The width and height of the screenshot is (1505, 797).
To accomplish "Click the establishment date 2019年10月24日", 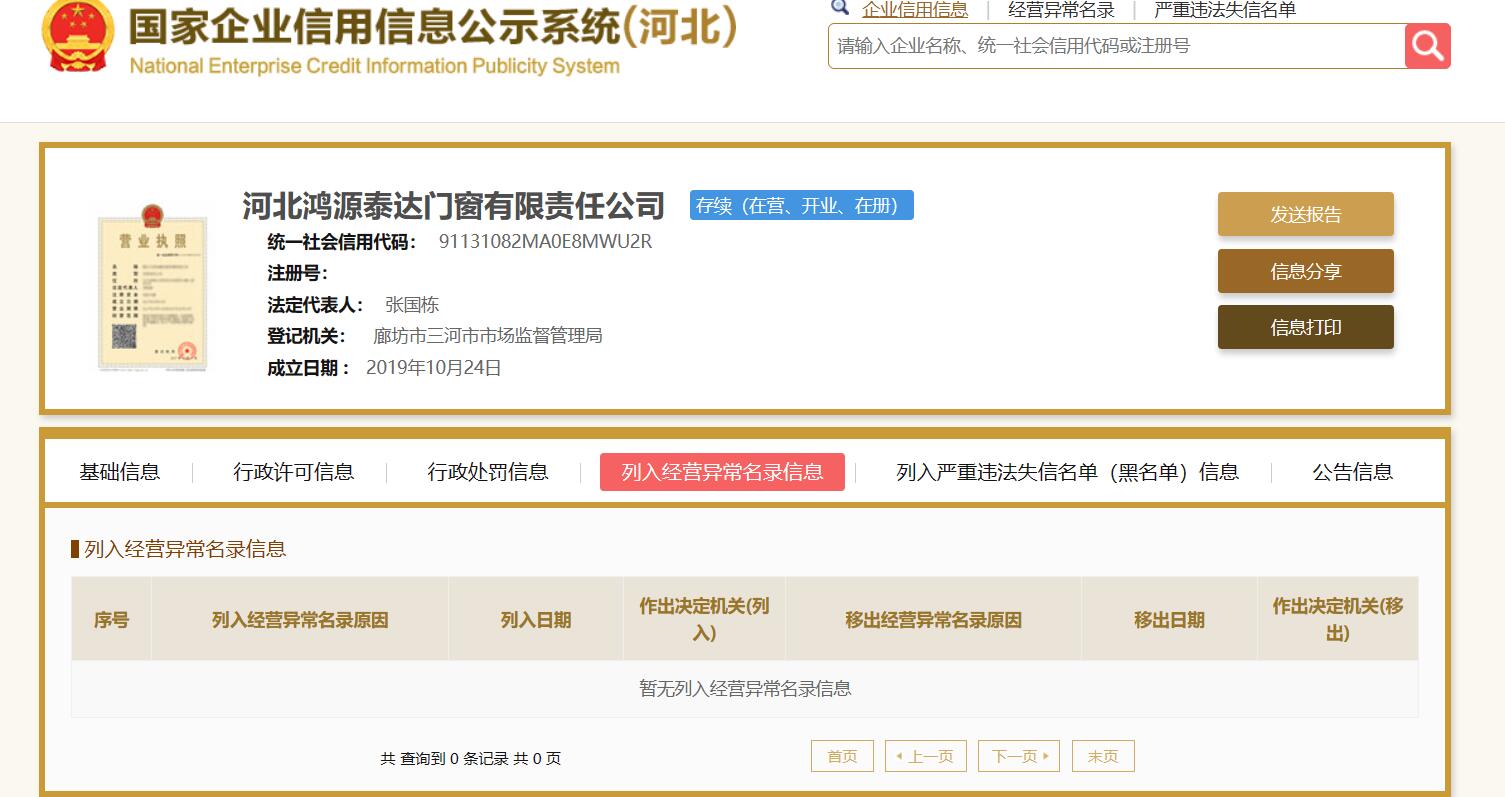I will click(x=434, y=368).
